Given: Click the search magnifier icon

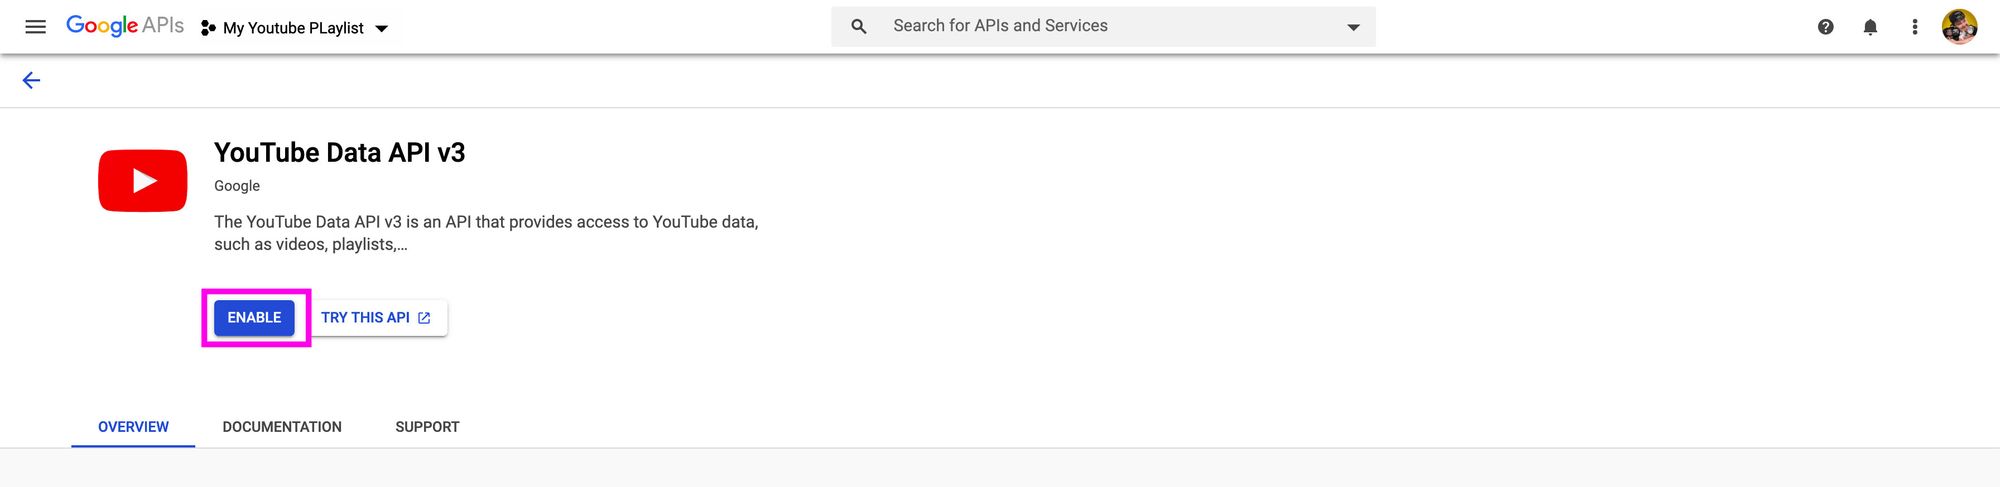Looking at the screenshot, I should coord(858,27).
